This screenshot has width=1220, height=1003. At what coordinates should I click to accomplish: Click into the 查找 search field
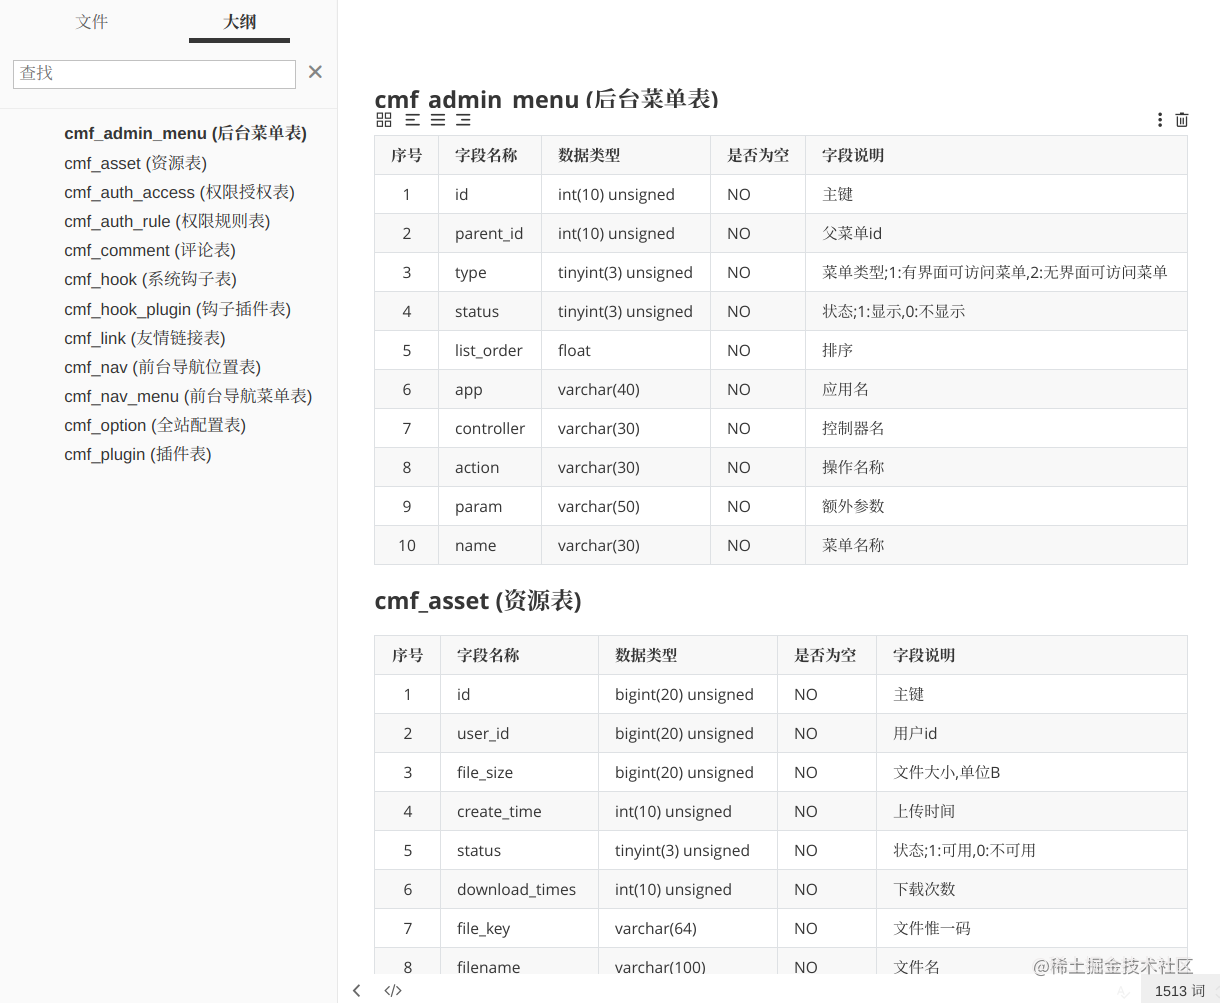[154, 73]
